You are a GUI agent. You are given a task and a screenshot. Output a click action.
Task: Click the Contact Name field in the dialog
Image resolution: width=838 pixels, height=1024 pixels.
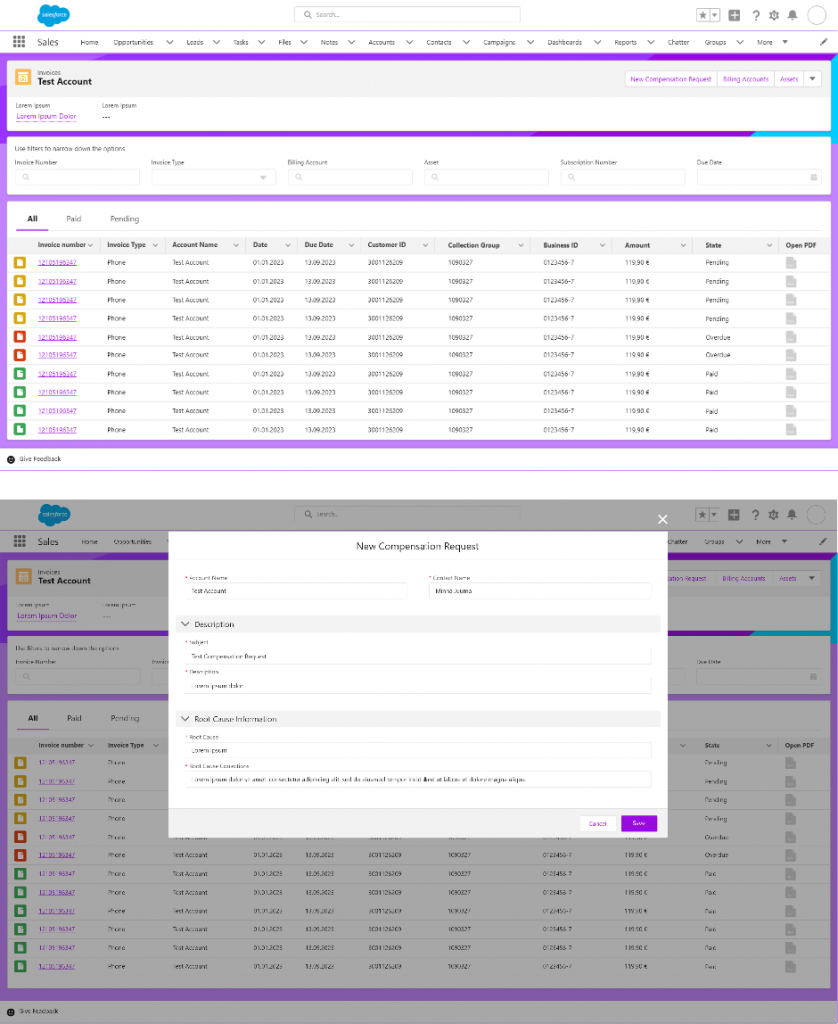539,591
